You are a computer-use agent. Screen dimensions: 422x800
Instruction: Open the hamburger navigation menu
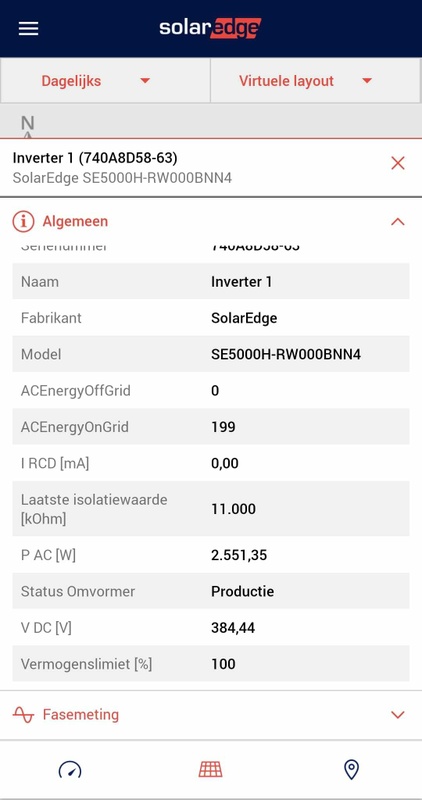coord(29,29)
